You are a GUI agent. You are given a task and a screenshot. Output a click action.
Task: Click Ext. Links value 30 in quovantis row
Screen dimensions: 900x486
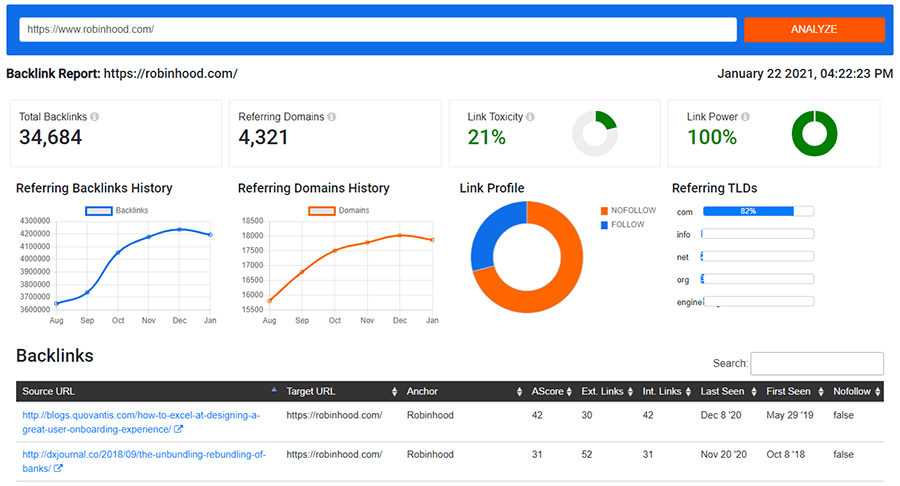click(587, 415)
